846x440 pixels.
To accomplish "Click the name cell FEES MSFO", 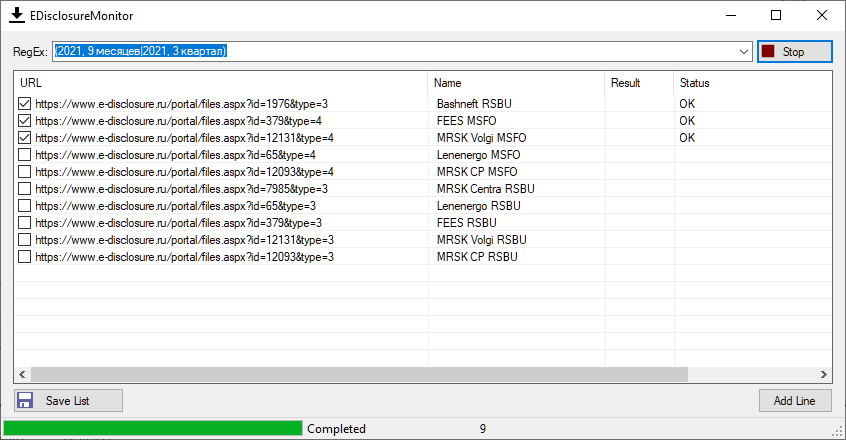I will (x=466, y=121).
